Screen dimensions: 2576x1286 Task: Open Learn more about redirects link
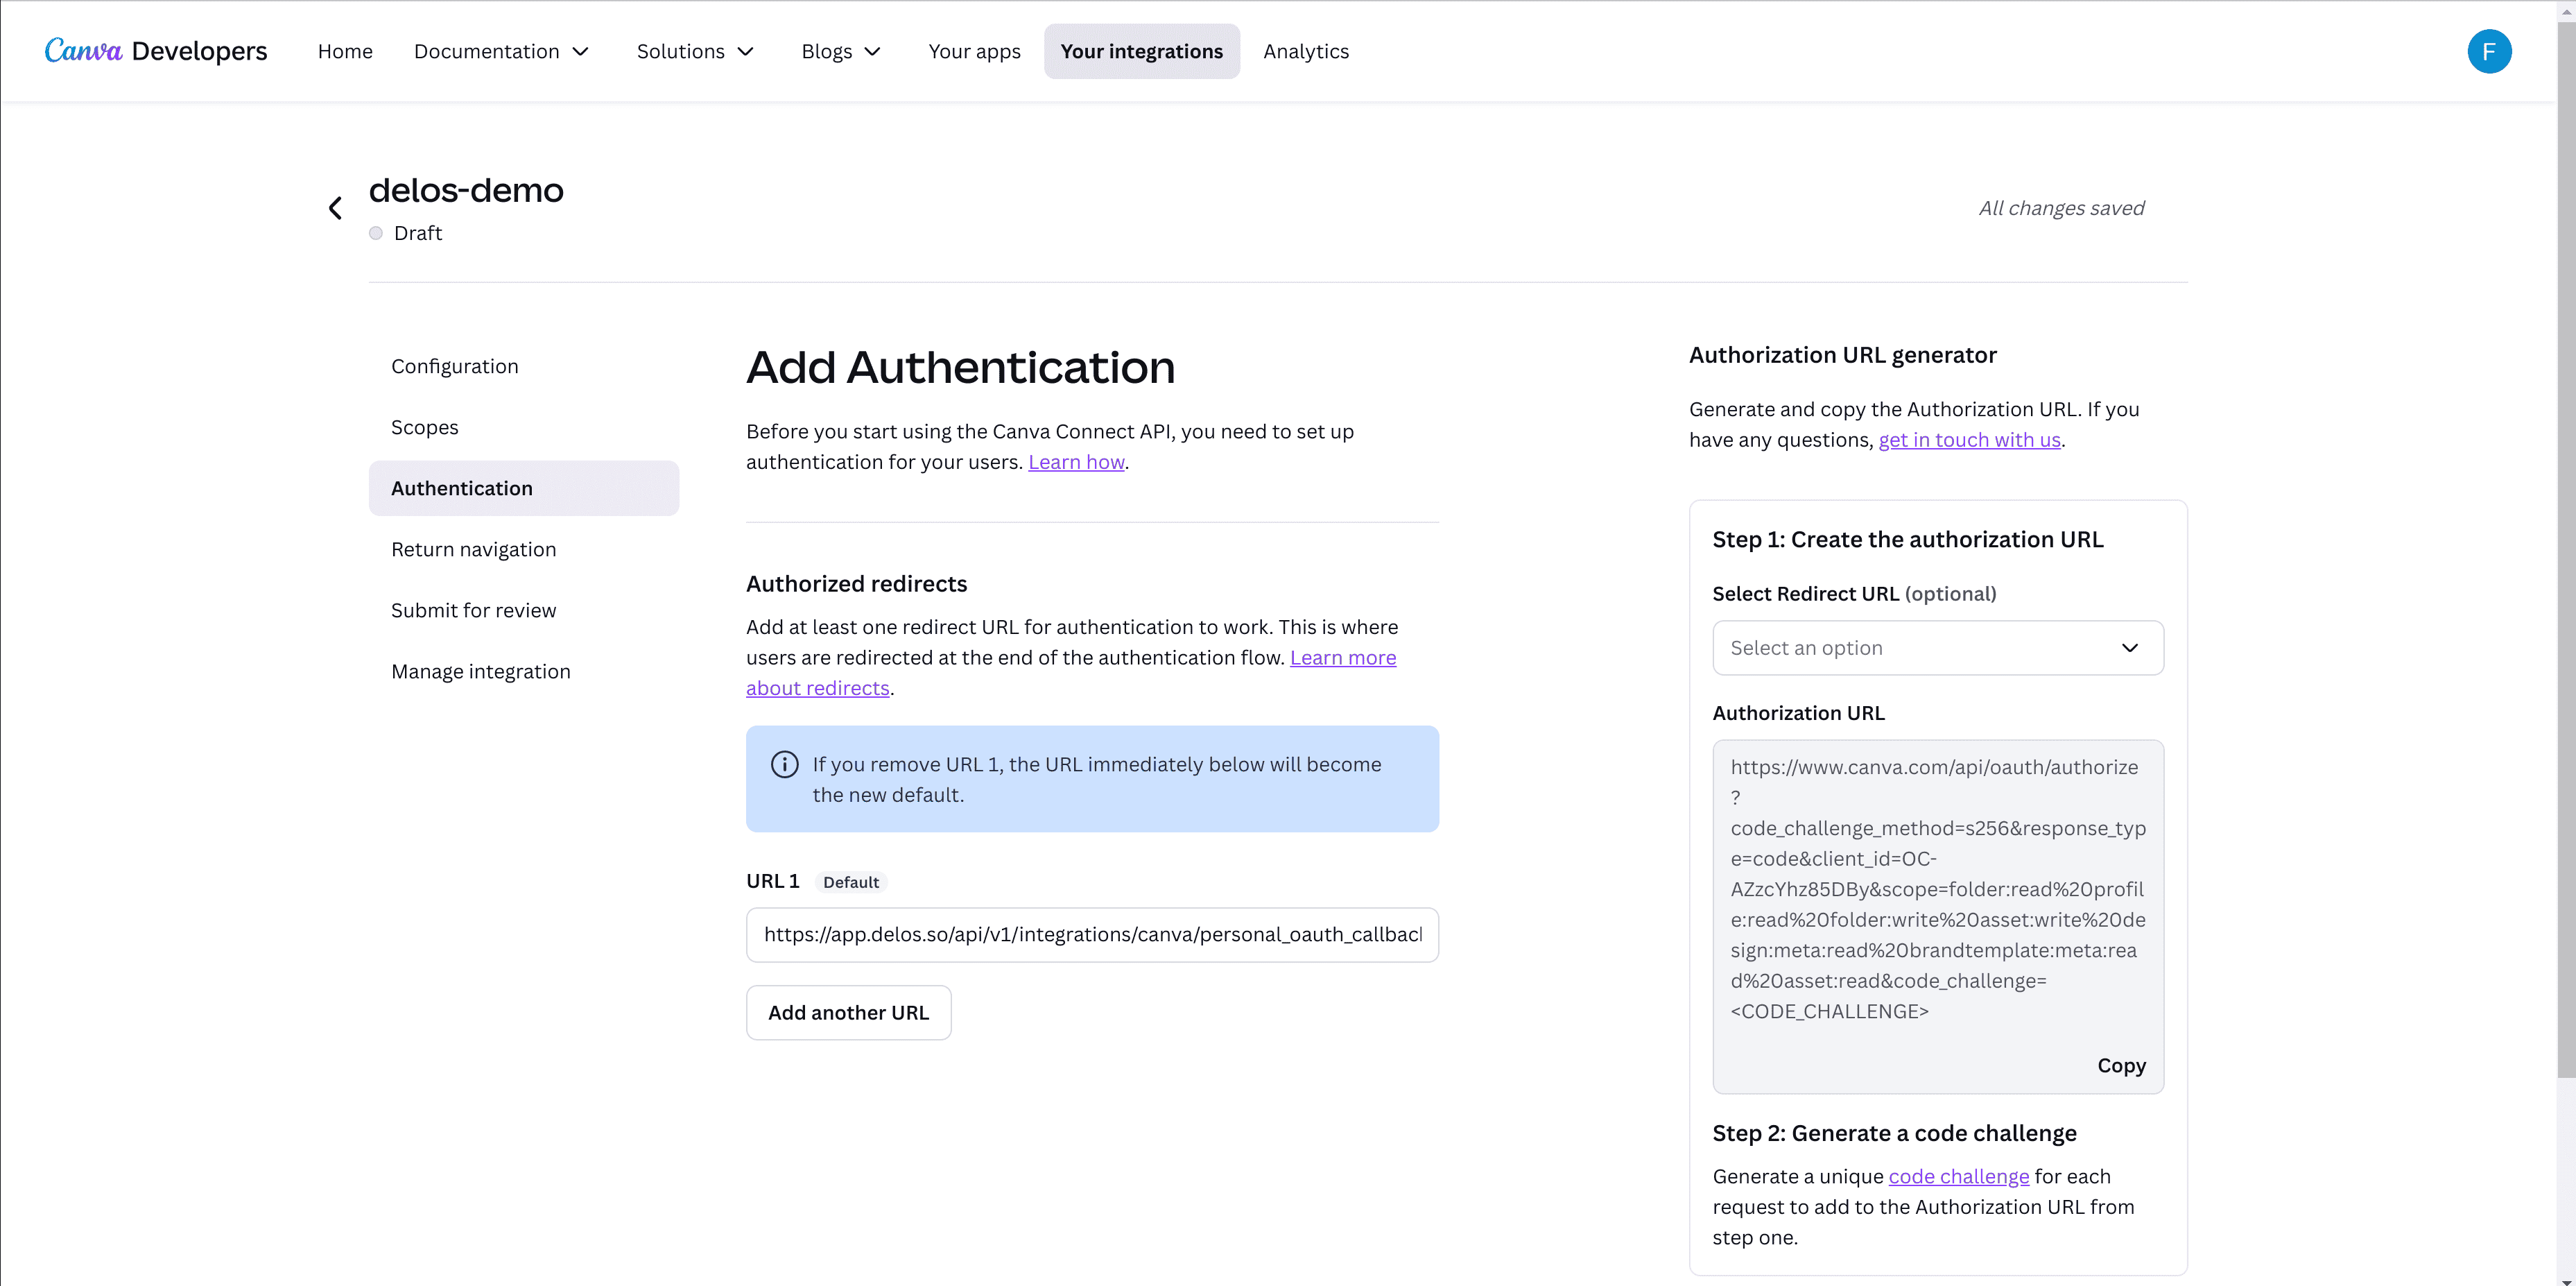click(x=1343, y=658)
